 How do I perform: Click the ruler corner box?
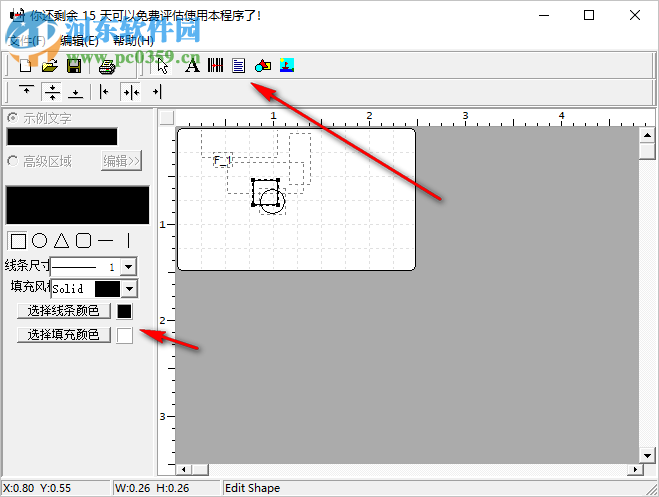pos(167,118)
